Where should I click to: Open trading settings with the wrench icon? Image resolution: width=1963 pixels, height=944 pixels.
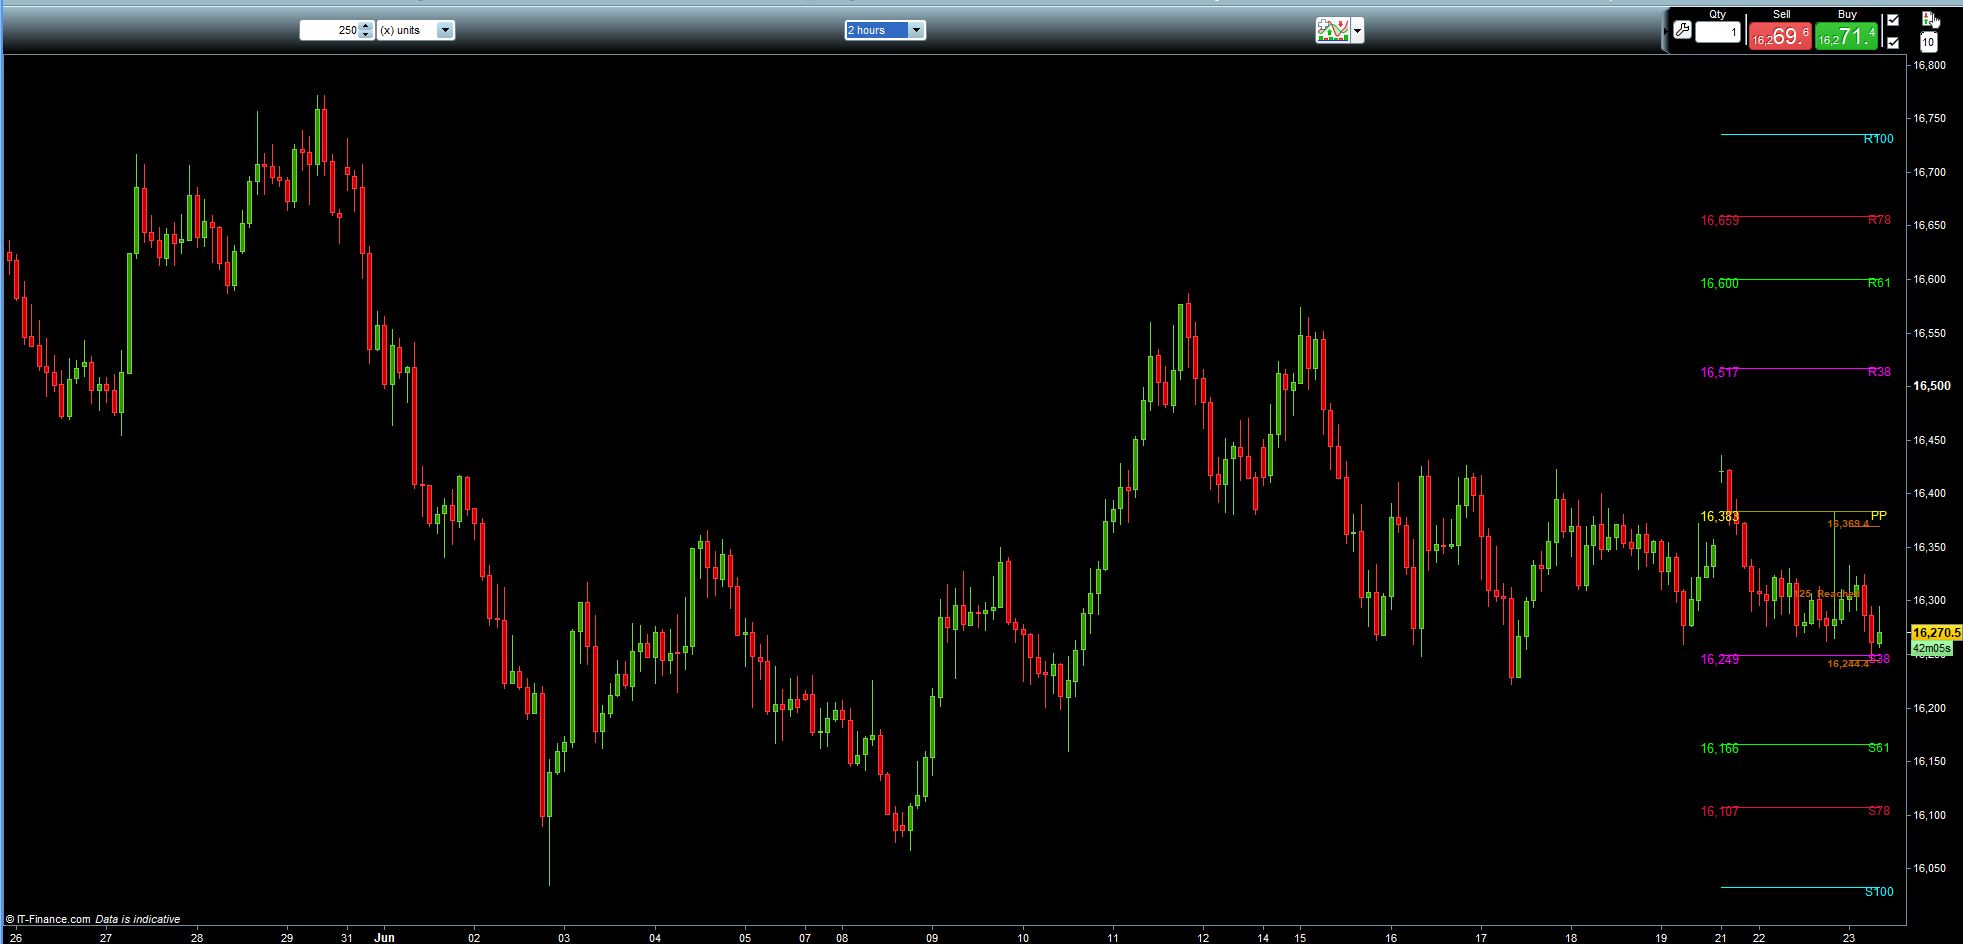[1682, 30]
